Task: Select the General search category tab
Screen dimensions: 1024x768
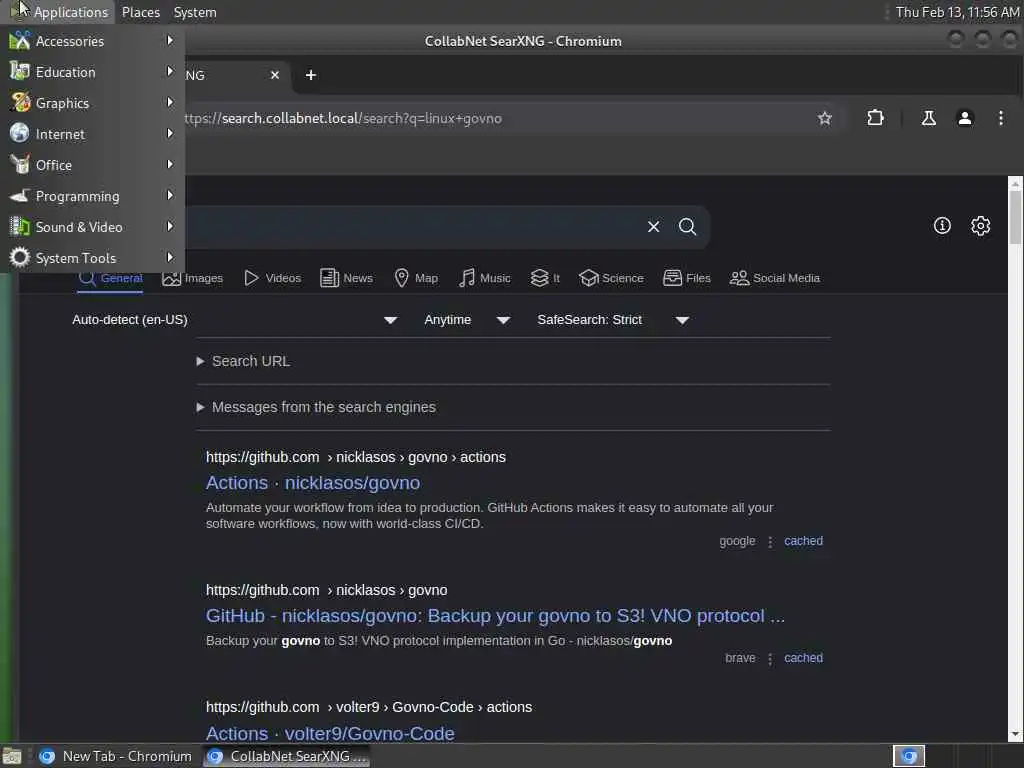Action: pyautogui.click(x=110, y=278)
